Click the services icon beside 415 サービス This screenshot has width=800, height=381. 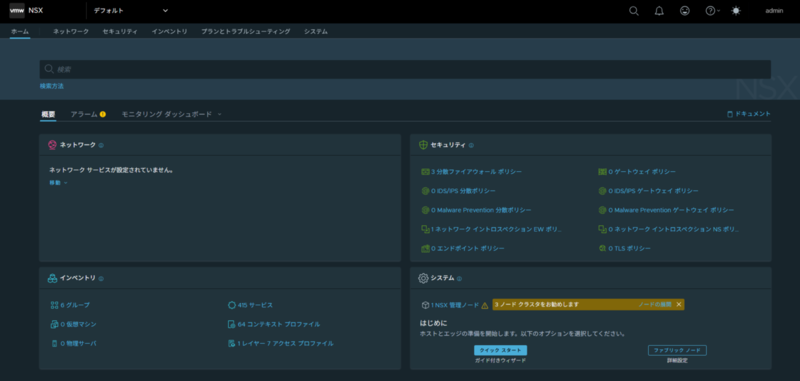232,305
